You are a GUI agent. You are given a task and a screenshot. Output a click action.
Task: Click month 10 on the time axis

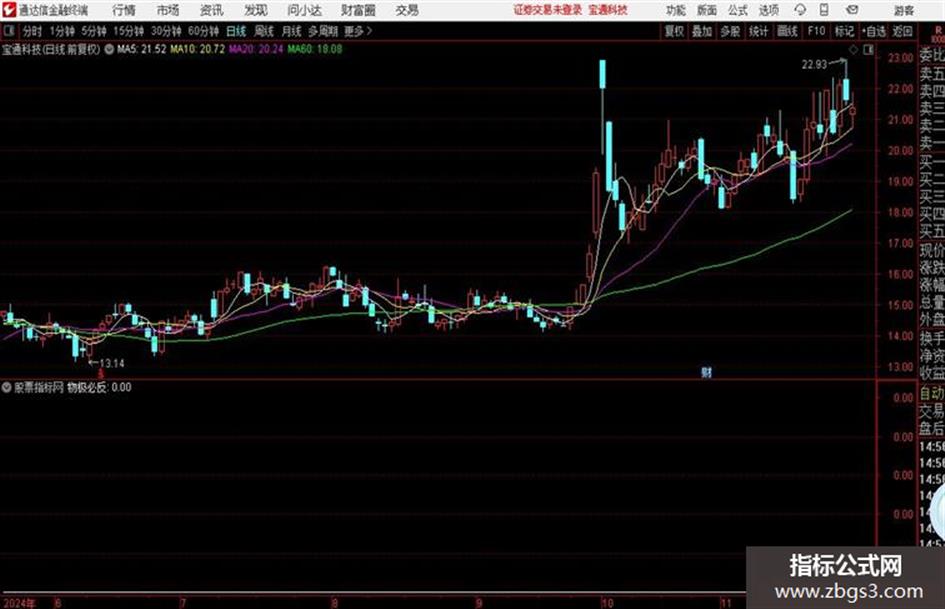click(x=606, y=603)
